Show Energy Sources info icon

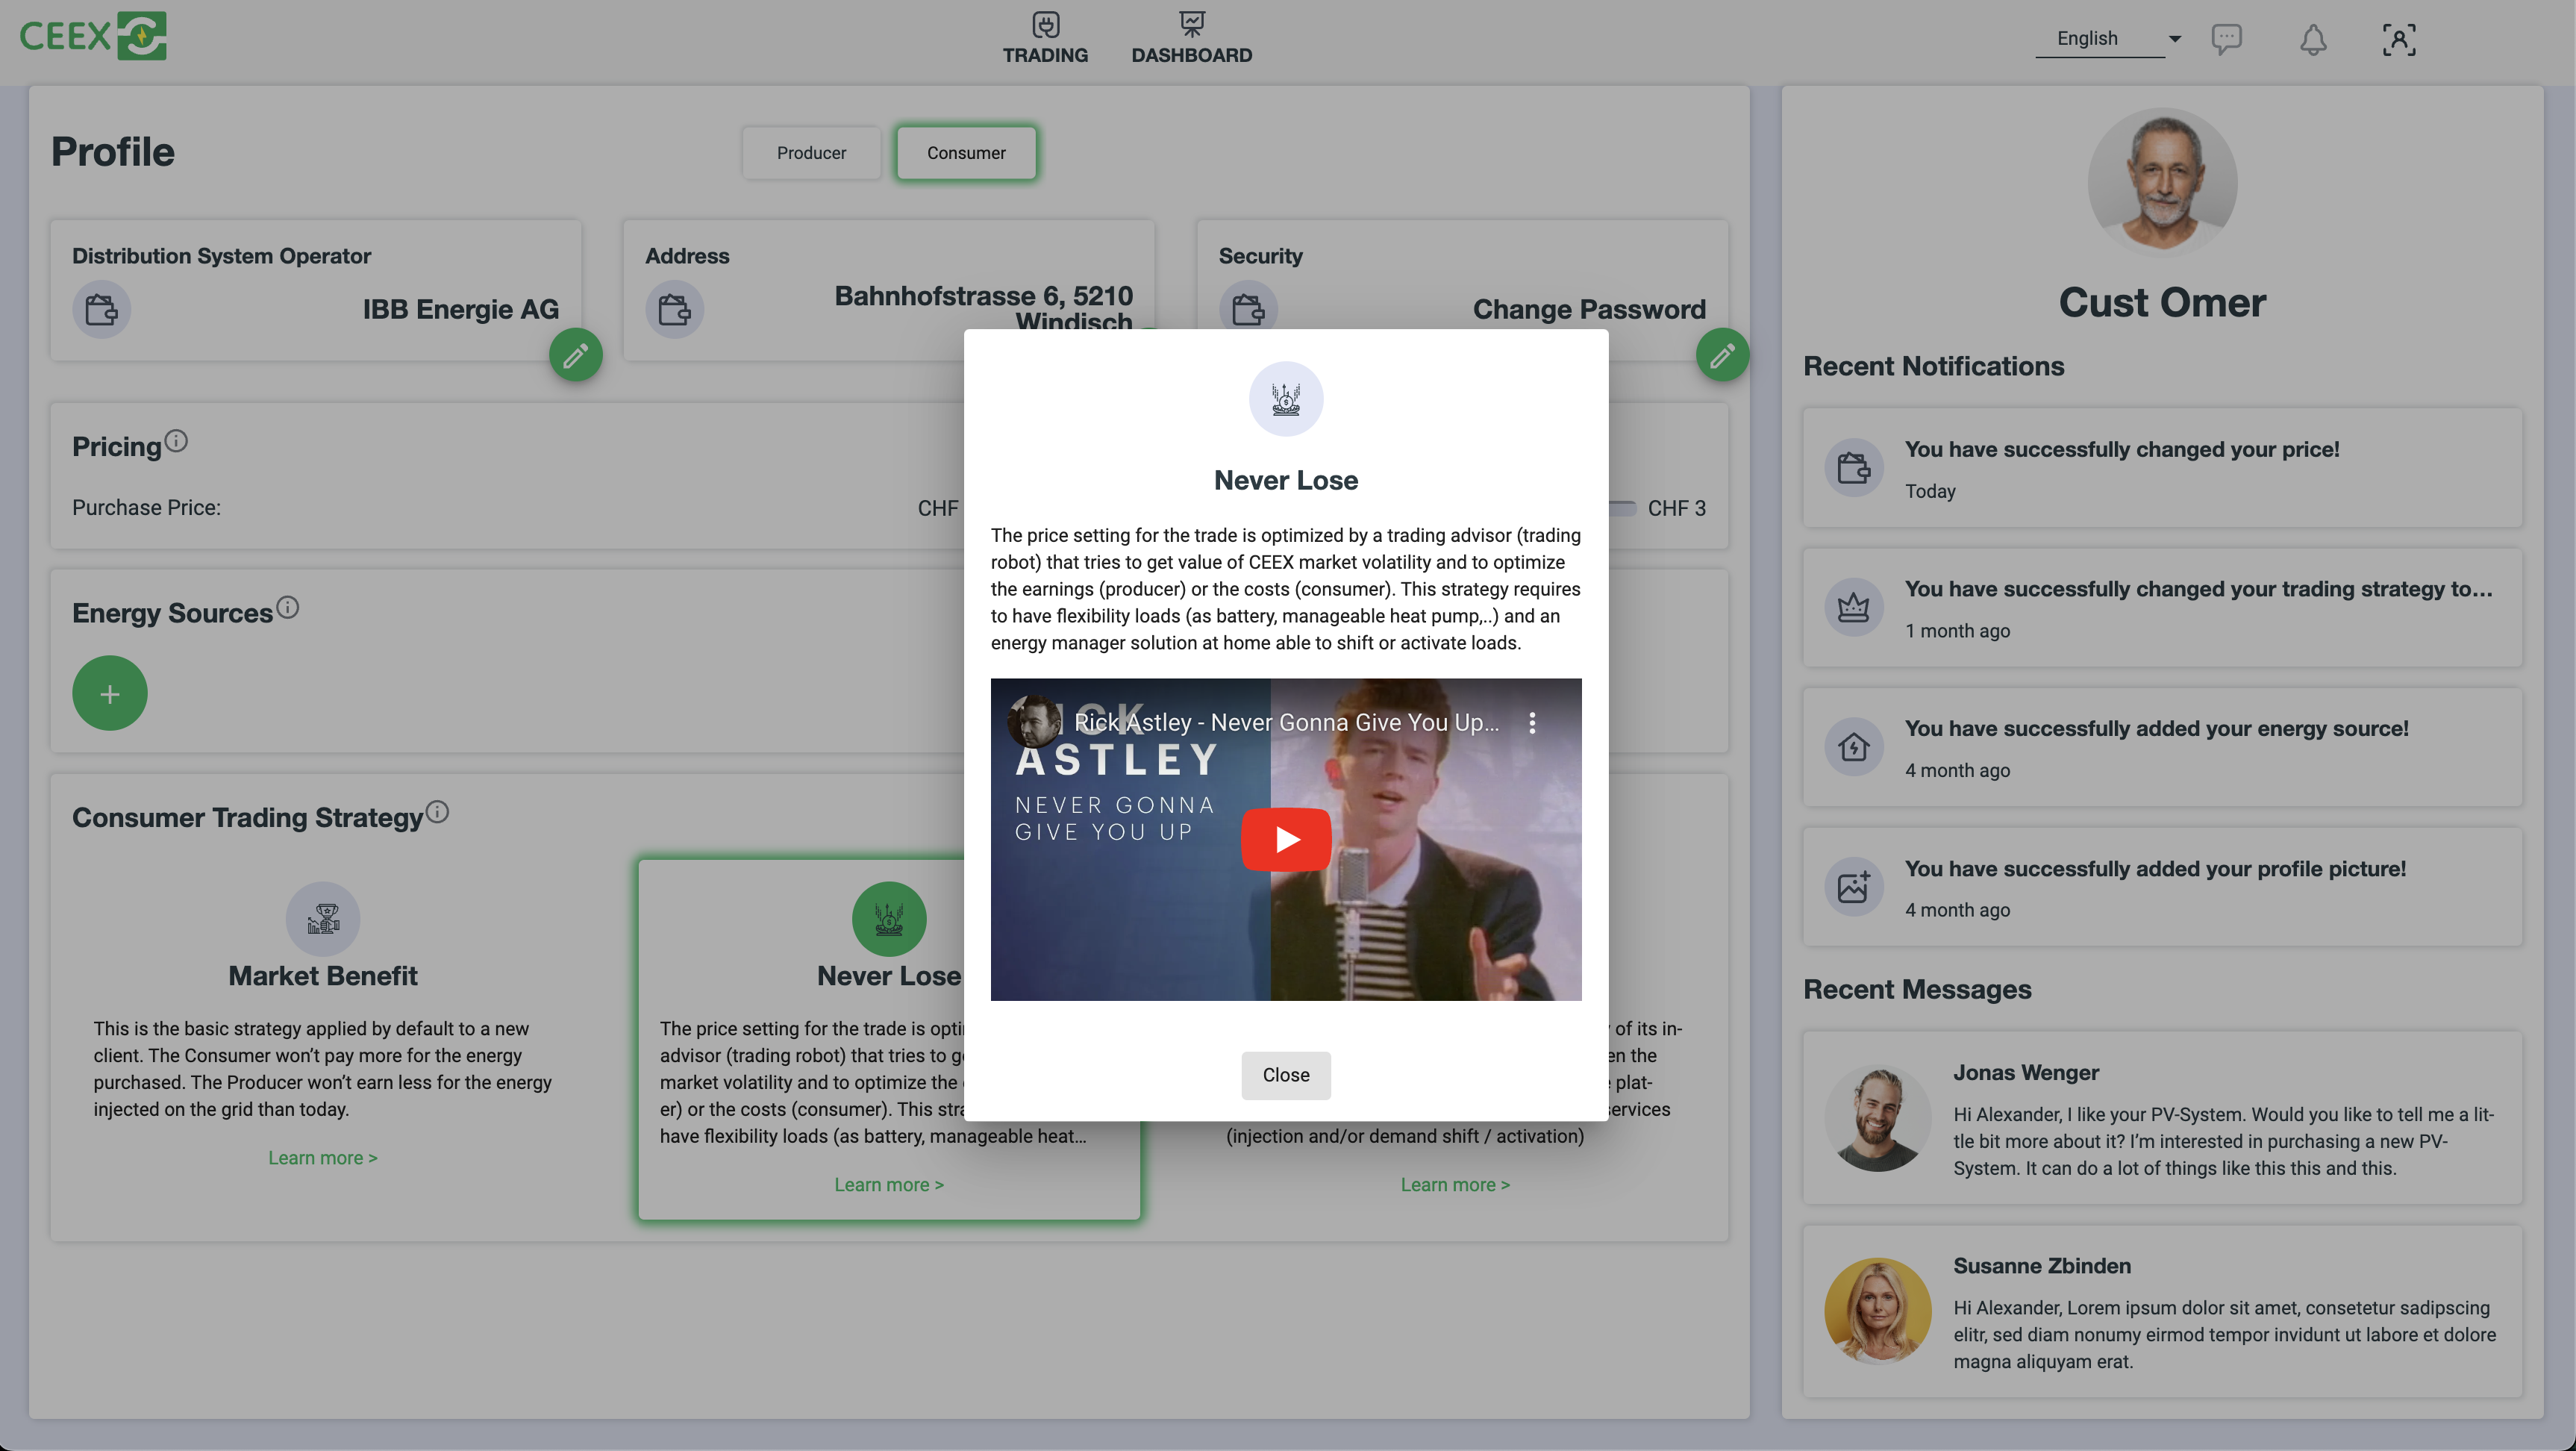[x=287, y=607]
